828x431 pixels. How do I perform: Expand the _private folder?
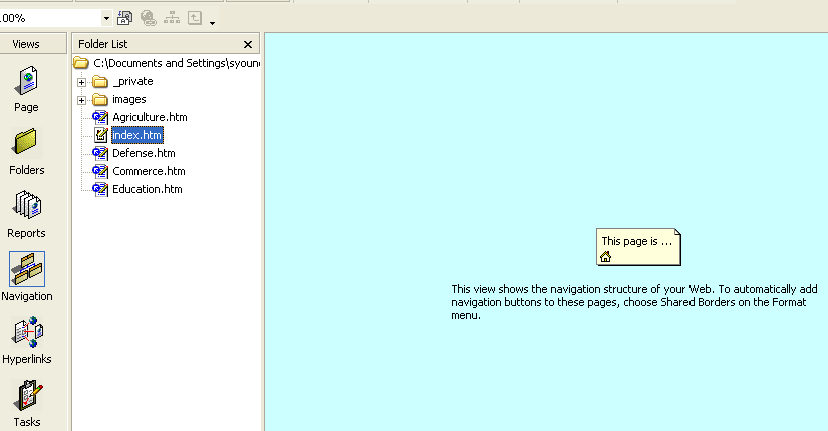pyautogui.click(x=82, y=82)
